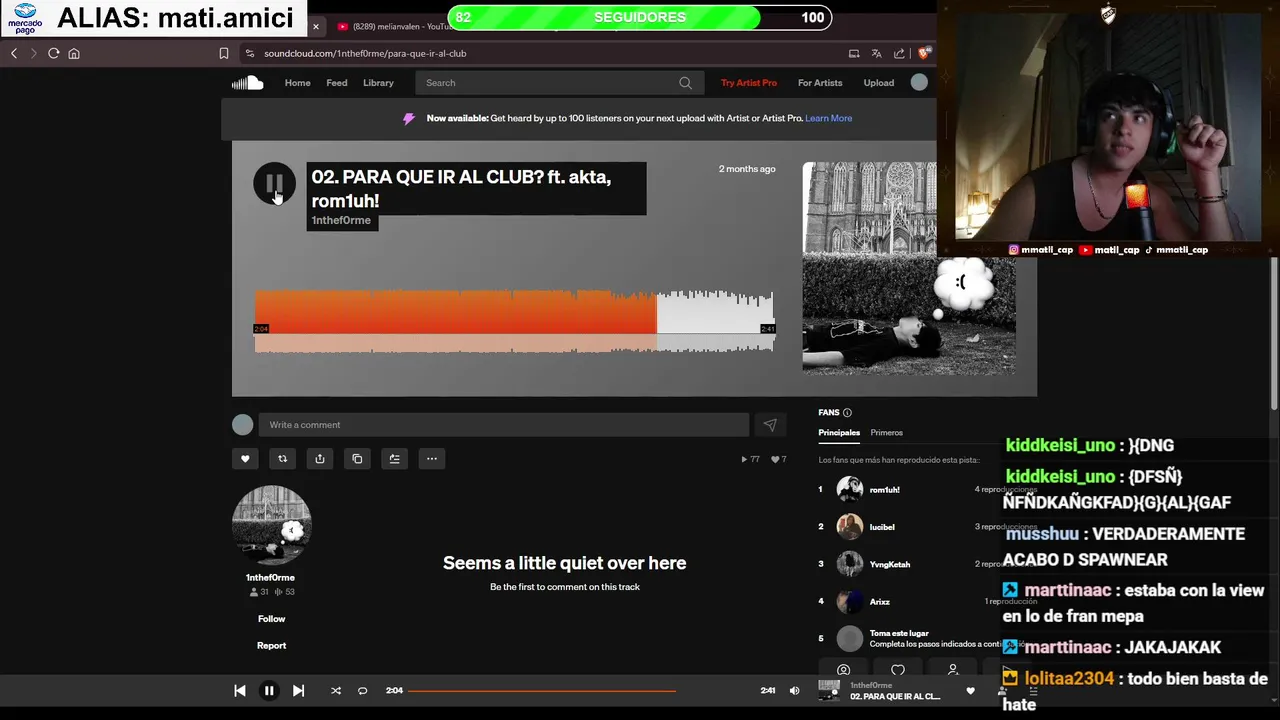Follow 1nthef0rme with the Follow button
The image size is (1280, 720).
click(x=271, y=619)
